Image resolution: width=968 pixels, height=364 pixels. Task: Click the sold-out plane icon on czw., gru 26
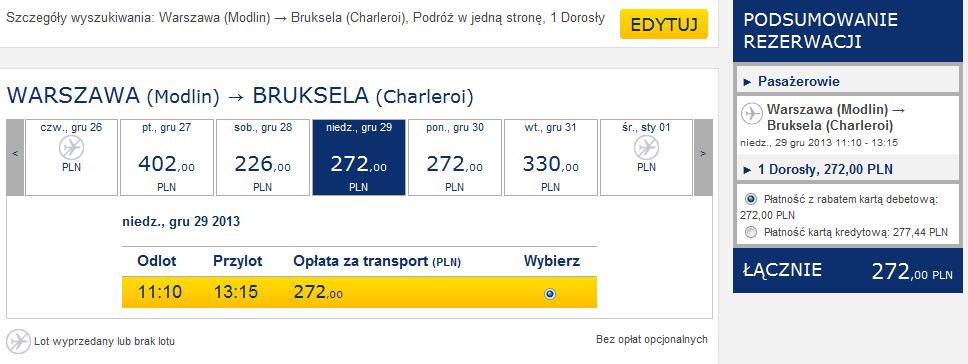tap(72, 148)
